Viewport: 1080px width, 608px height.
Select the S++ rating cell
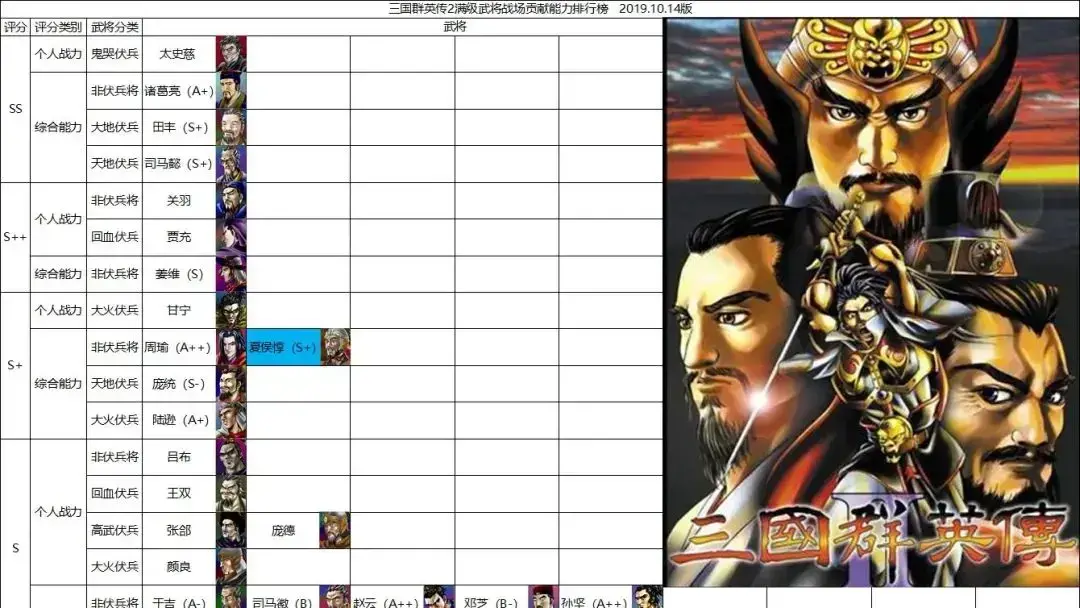coord(15,237)
